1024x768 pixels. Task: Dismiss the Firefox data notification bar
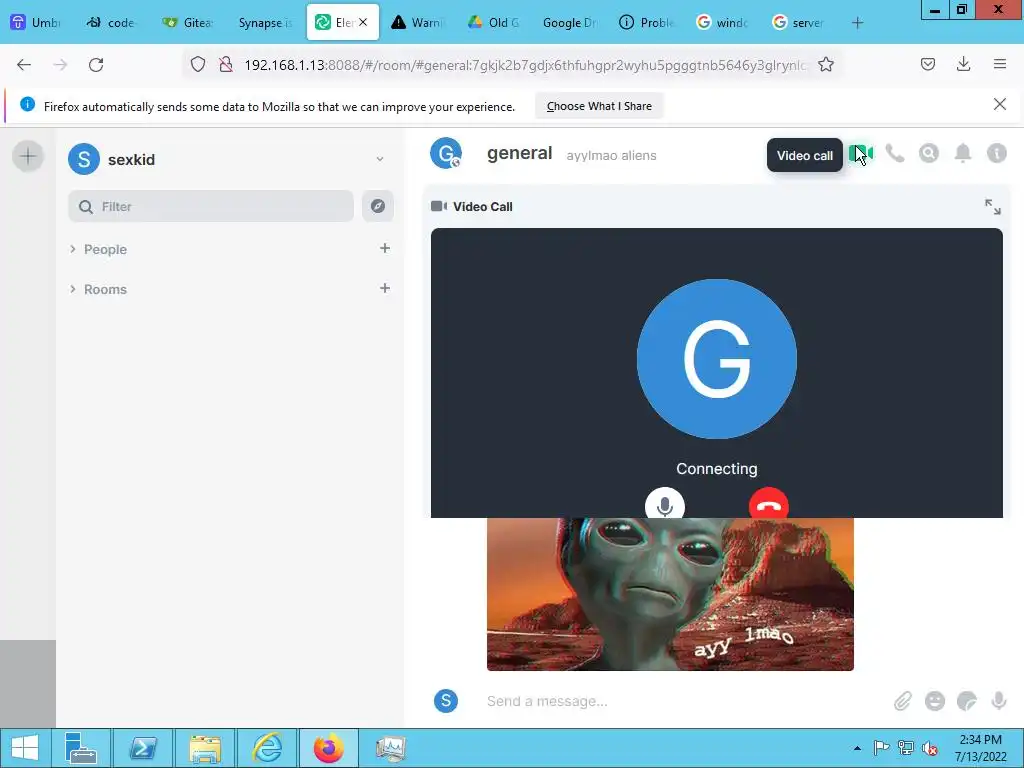click(x=999, y=104)
